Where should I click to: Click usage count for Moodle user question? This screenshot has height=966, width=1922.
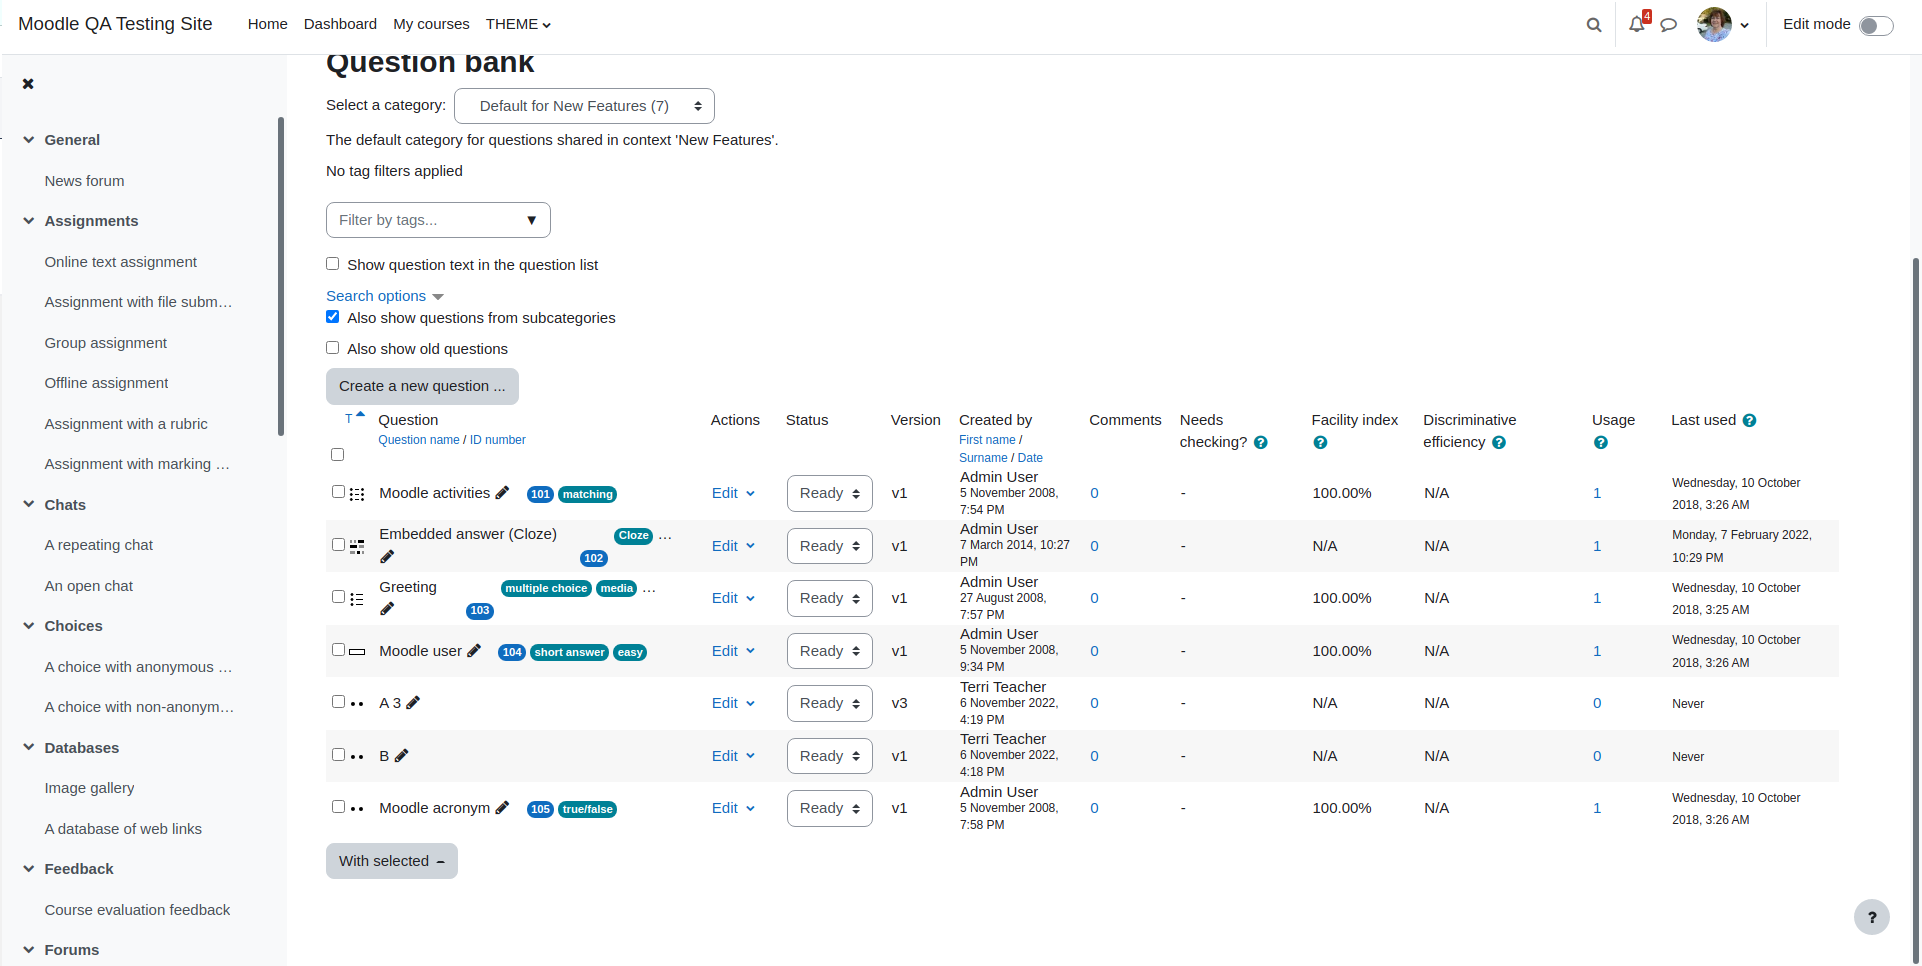(1597, 651)
